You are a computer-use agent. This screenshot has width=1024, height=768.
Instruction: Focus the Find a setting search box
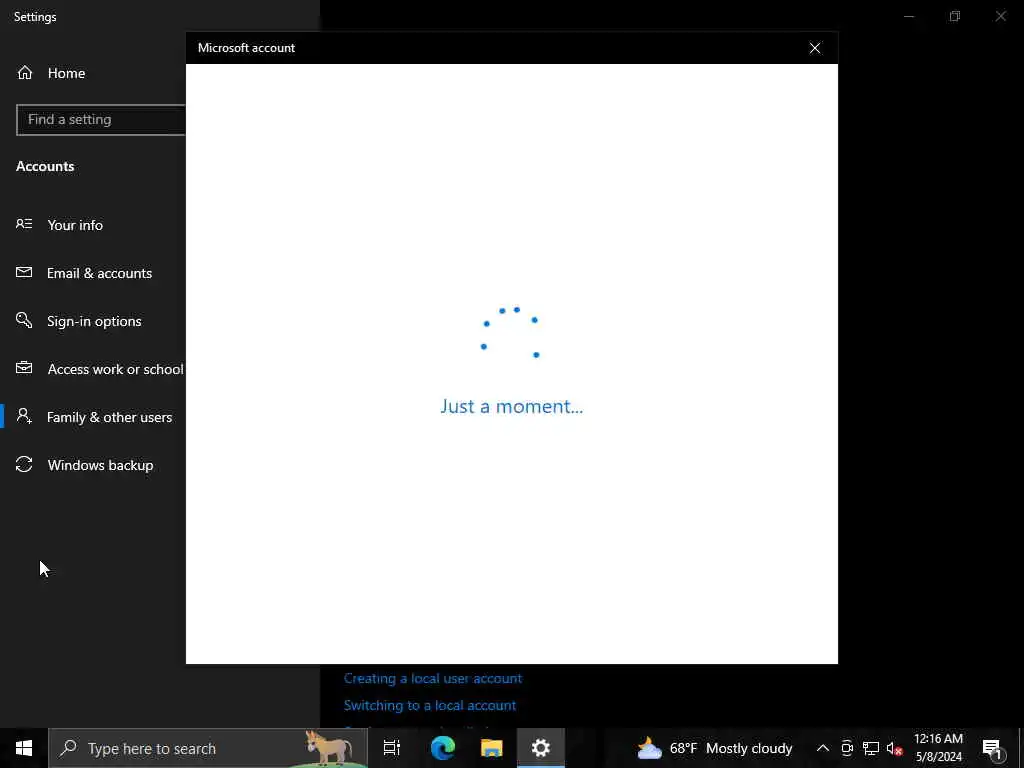[101, 120]
